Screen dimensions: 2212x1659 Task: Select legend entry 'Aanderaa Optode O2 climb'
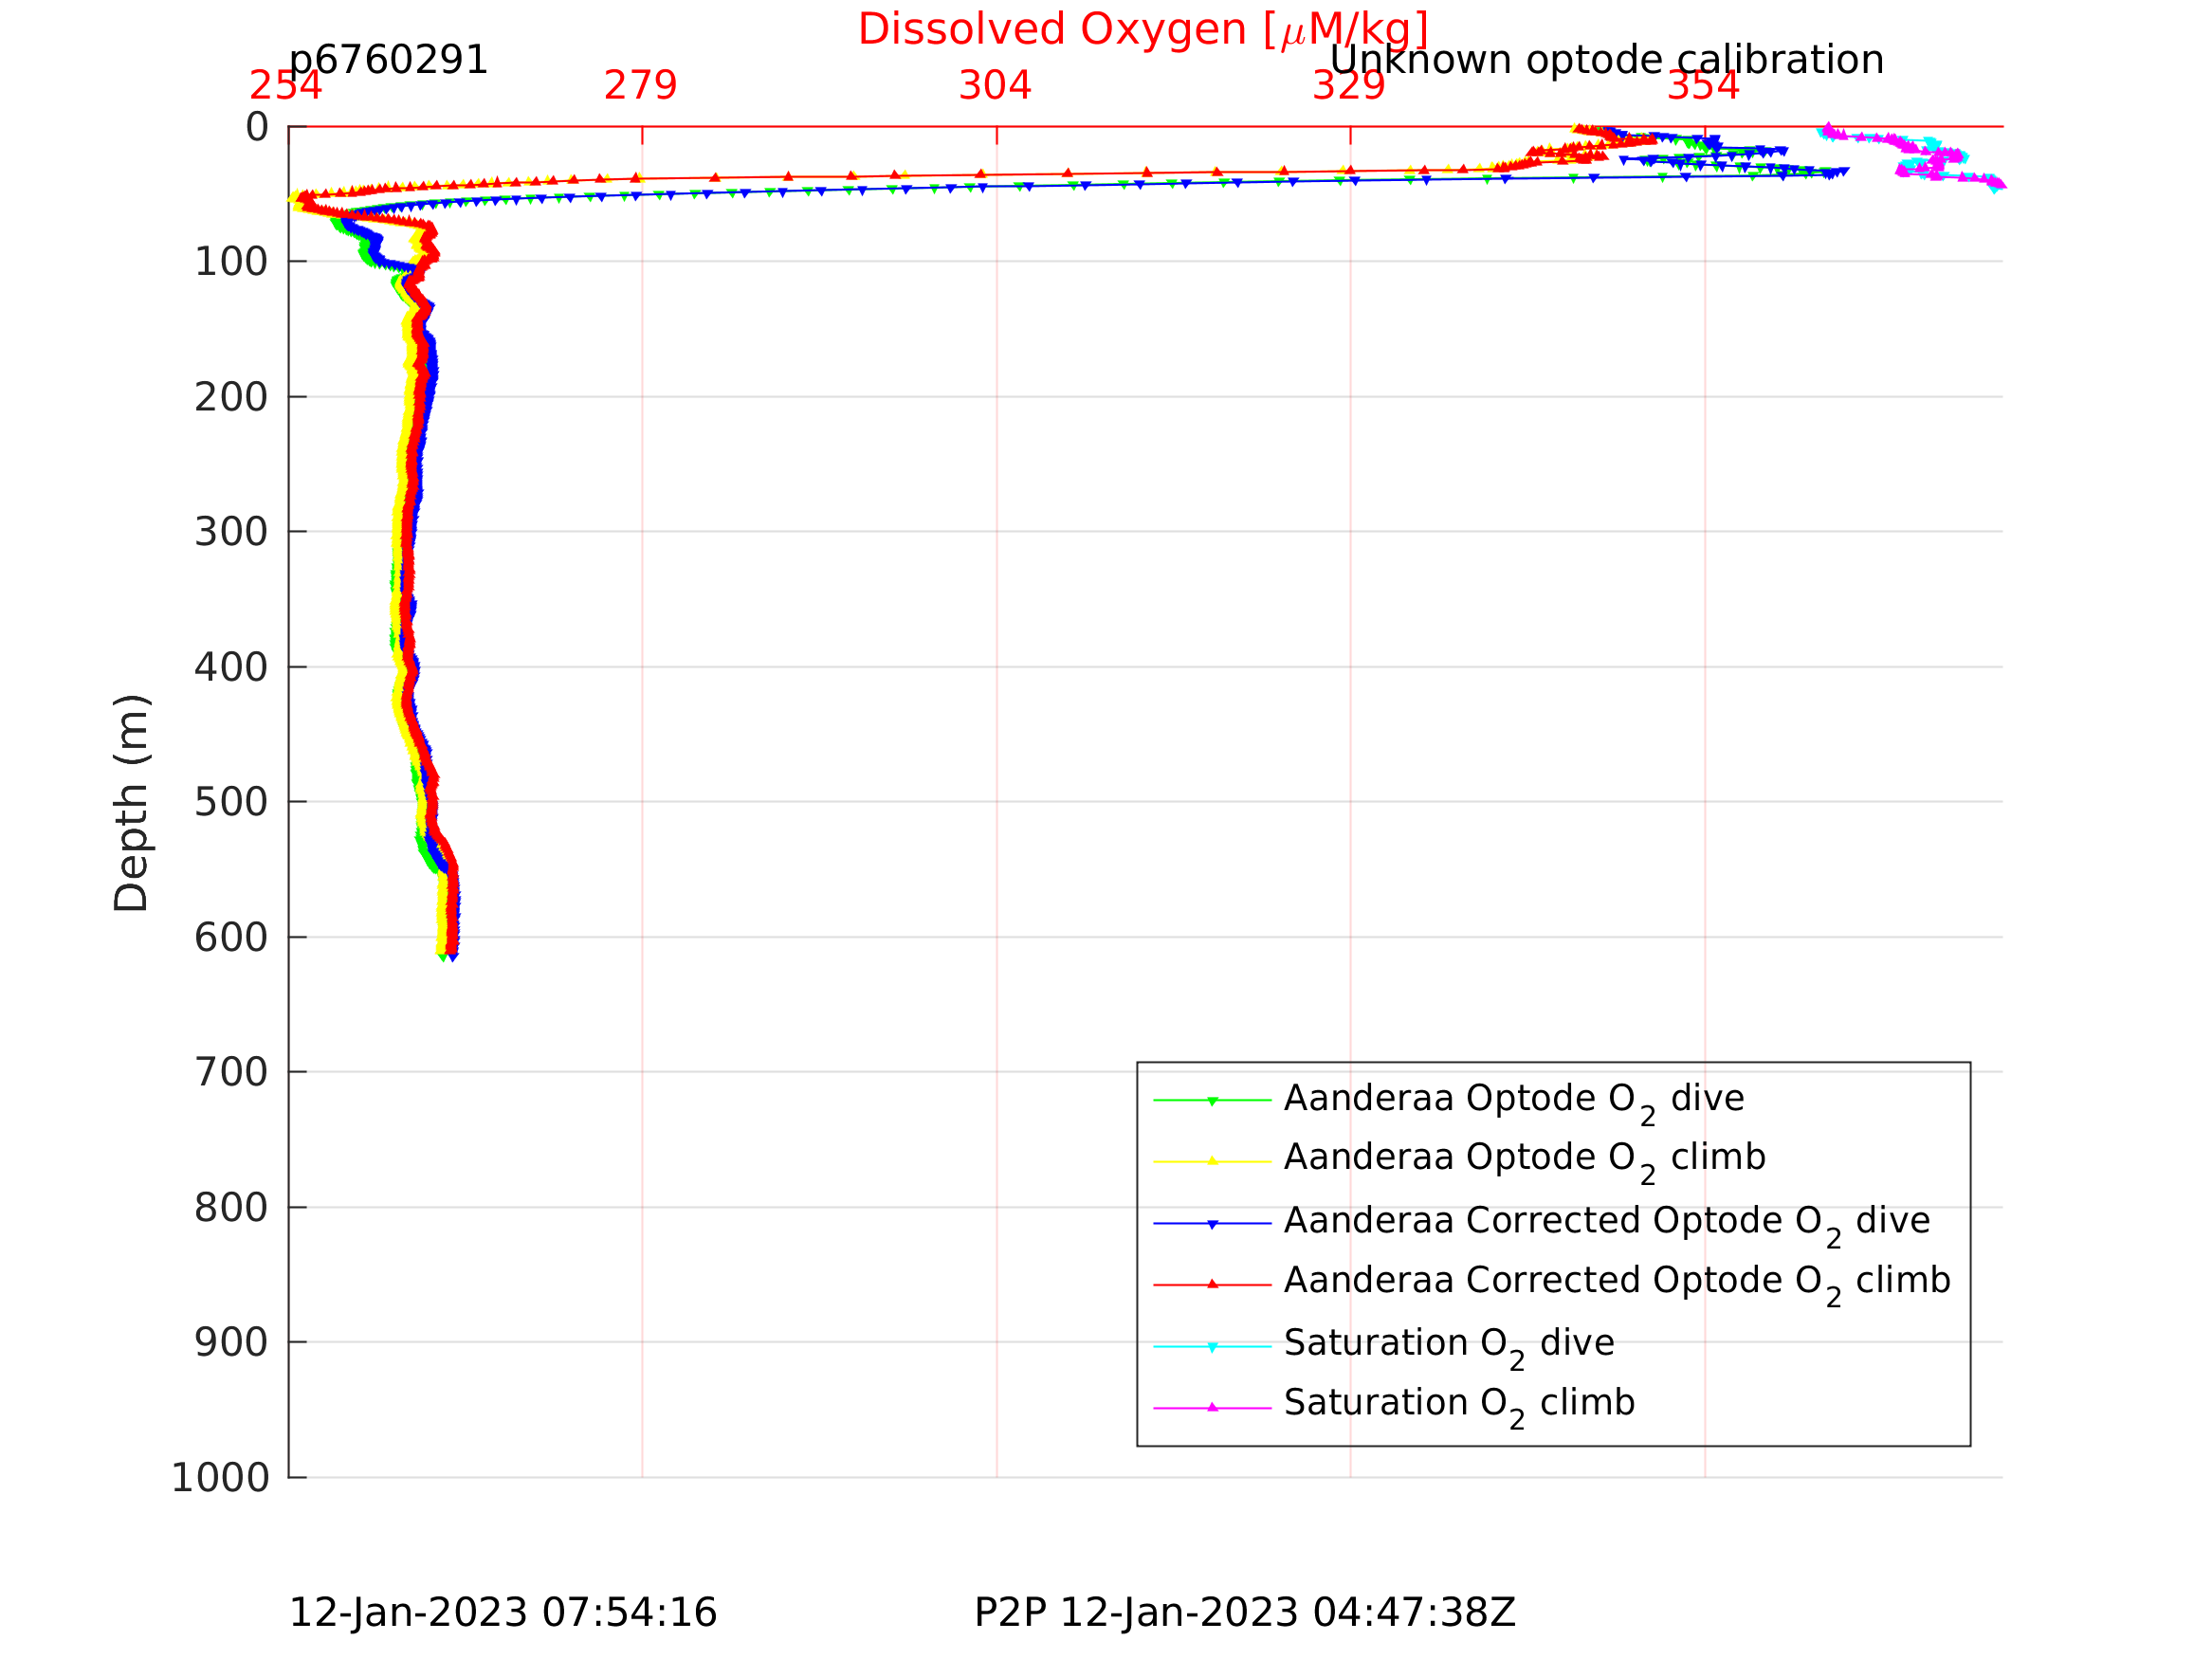pyautogui.click(x=1525, y=1160)
